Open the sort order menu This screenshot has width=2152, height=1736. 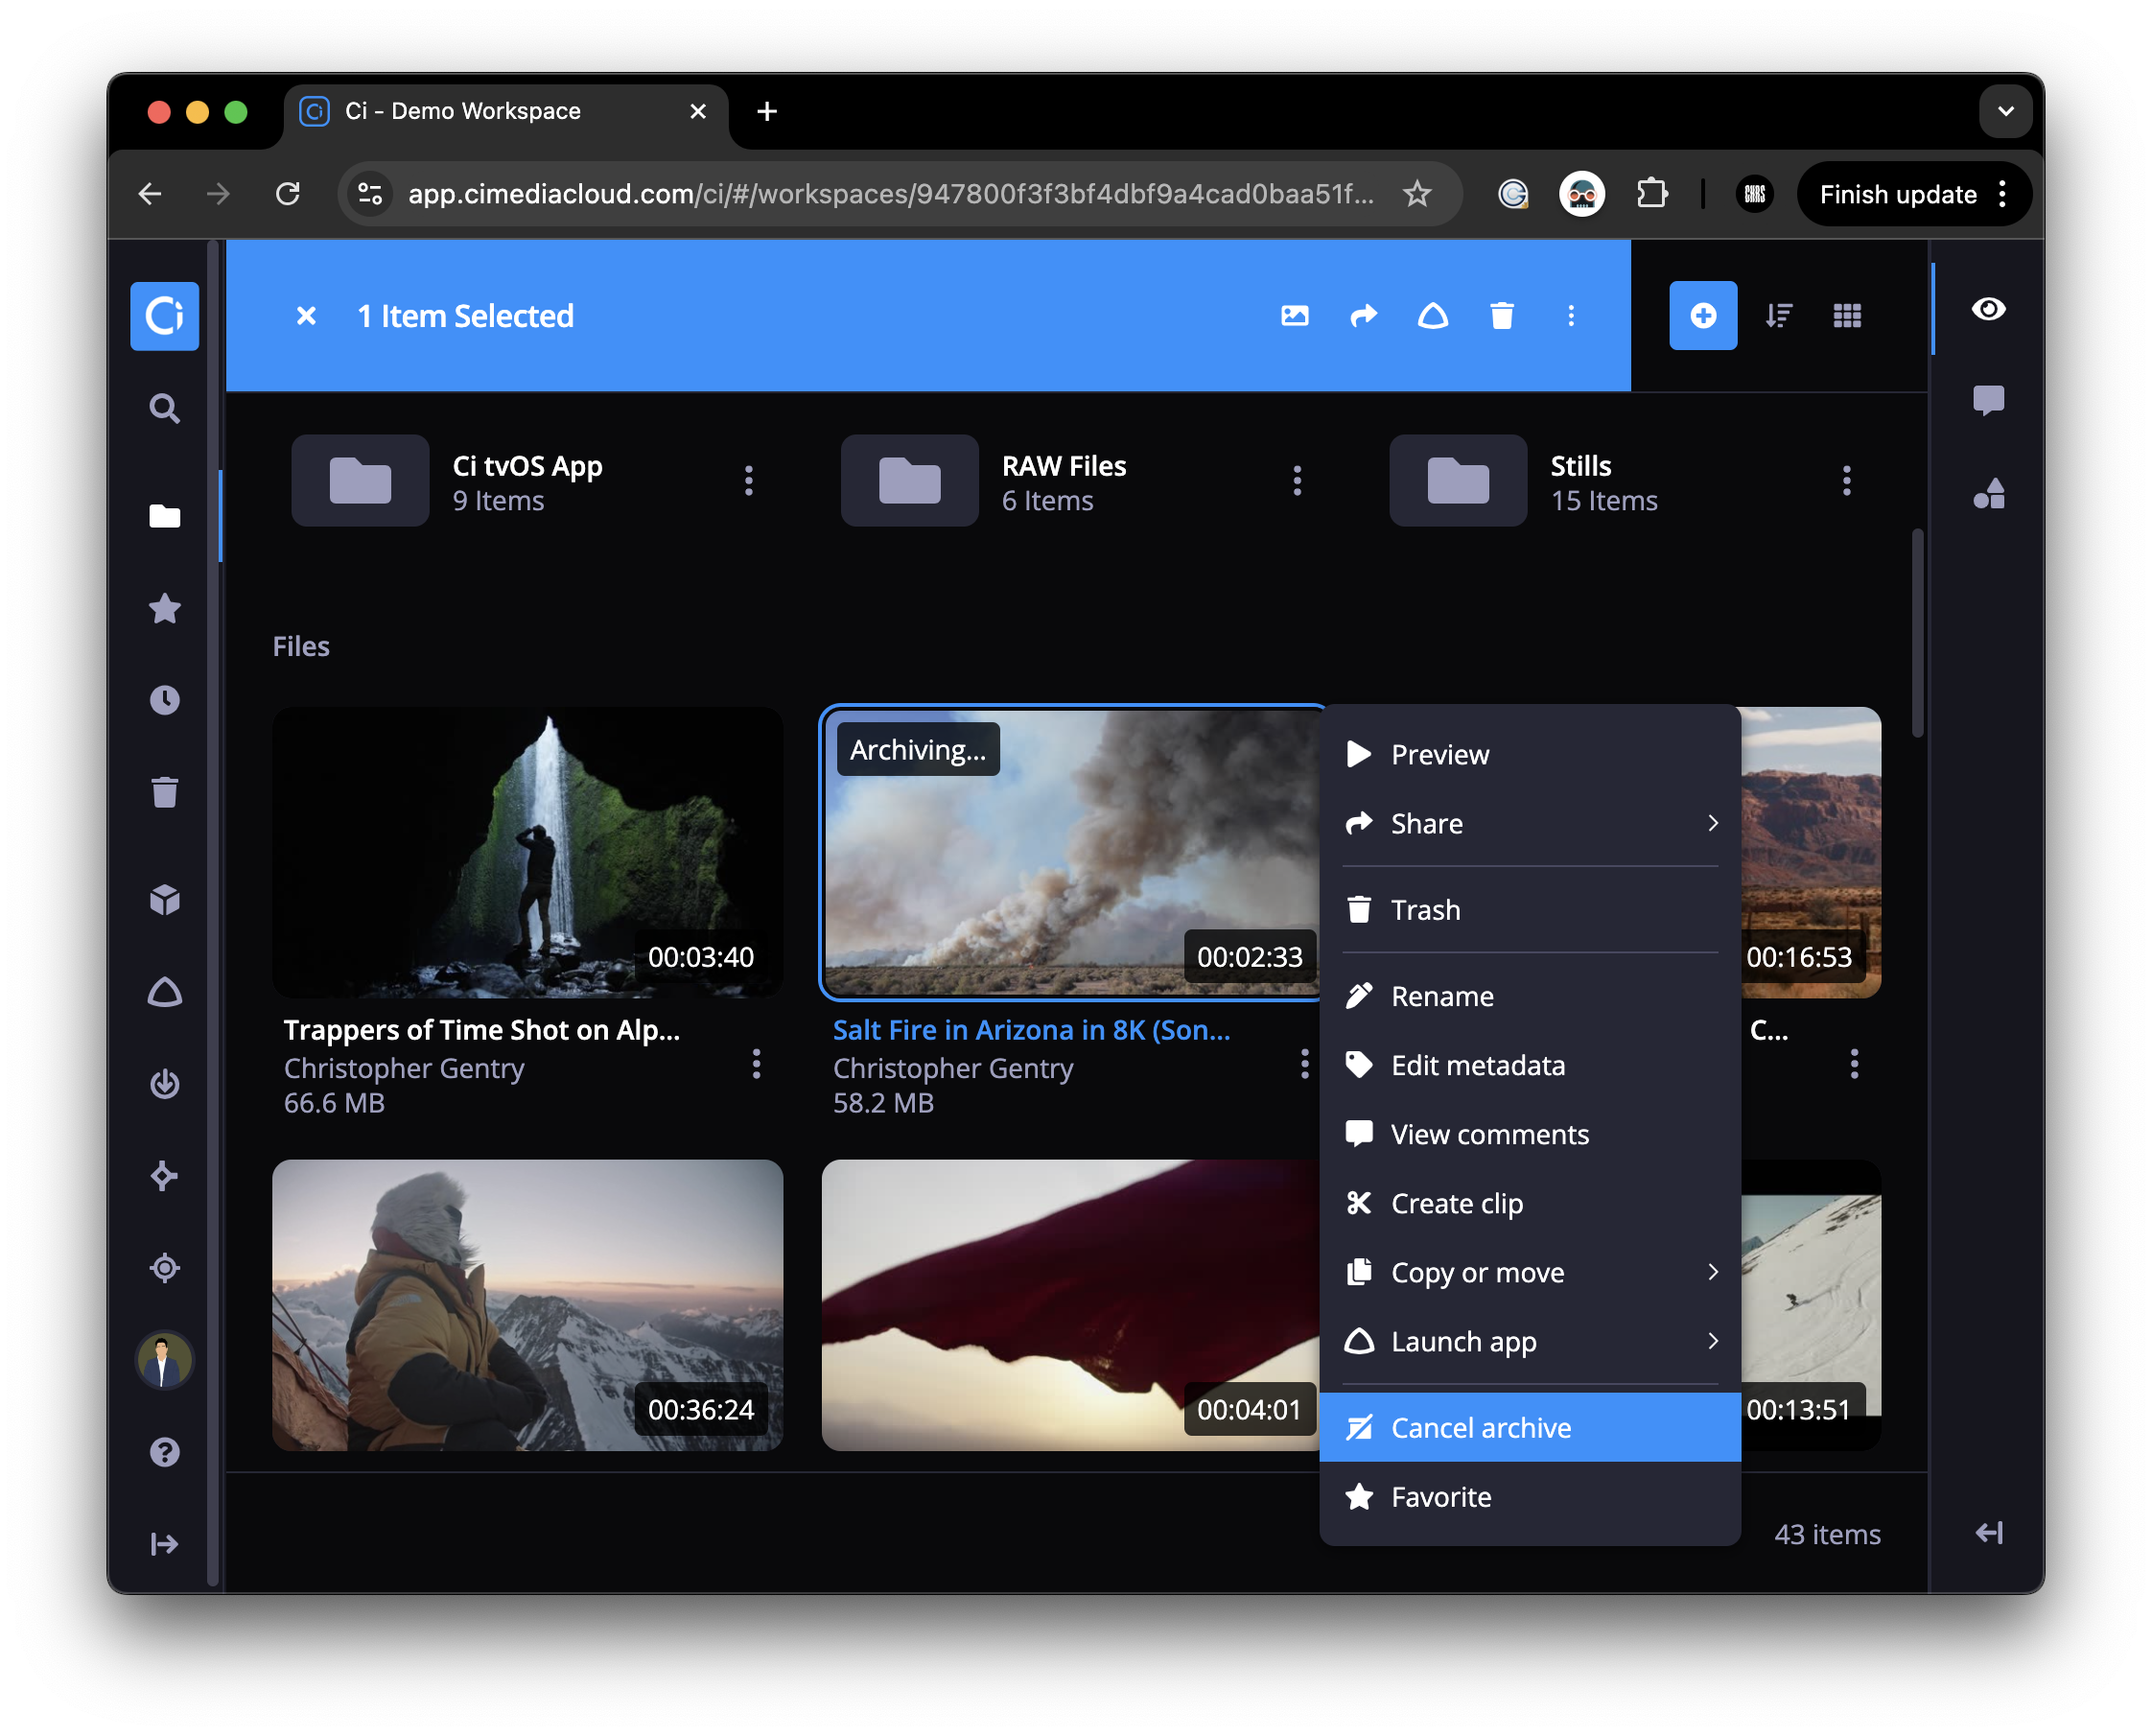(x=1778, y=316)
